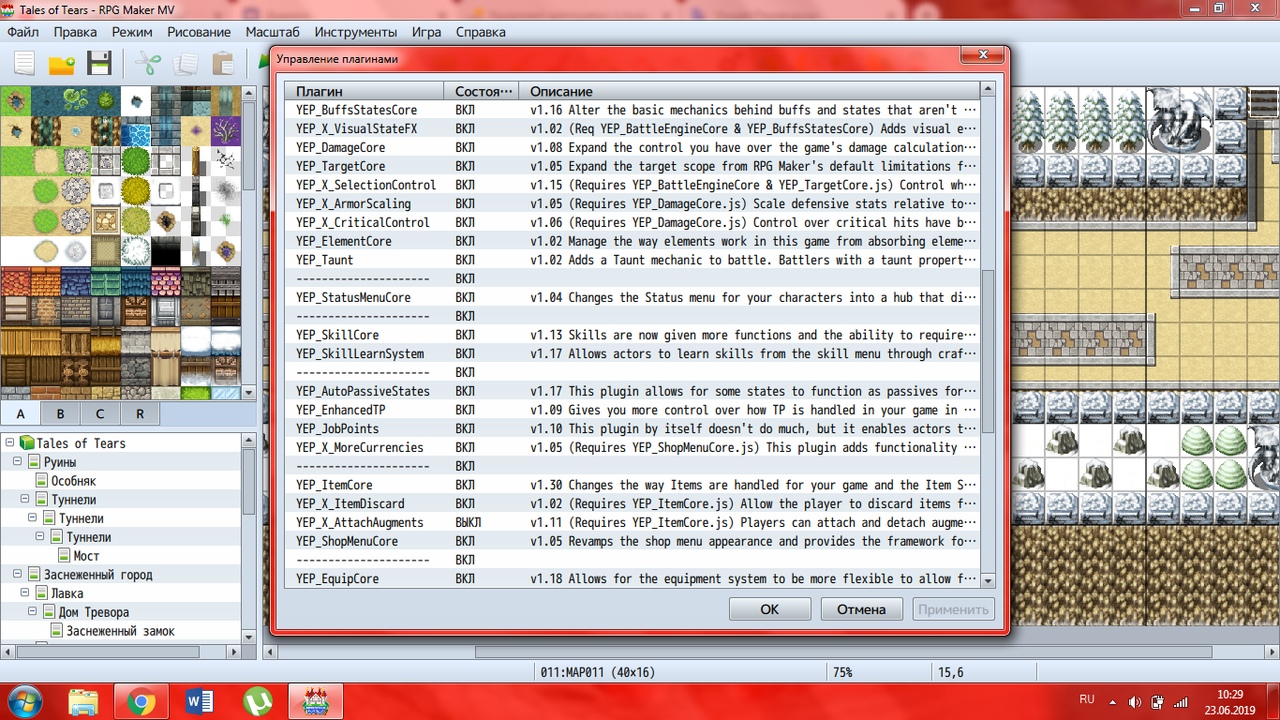
Task: Click the tileset palette scroll-up arrow
Action: [x=250, y=94]
